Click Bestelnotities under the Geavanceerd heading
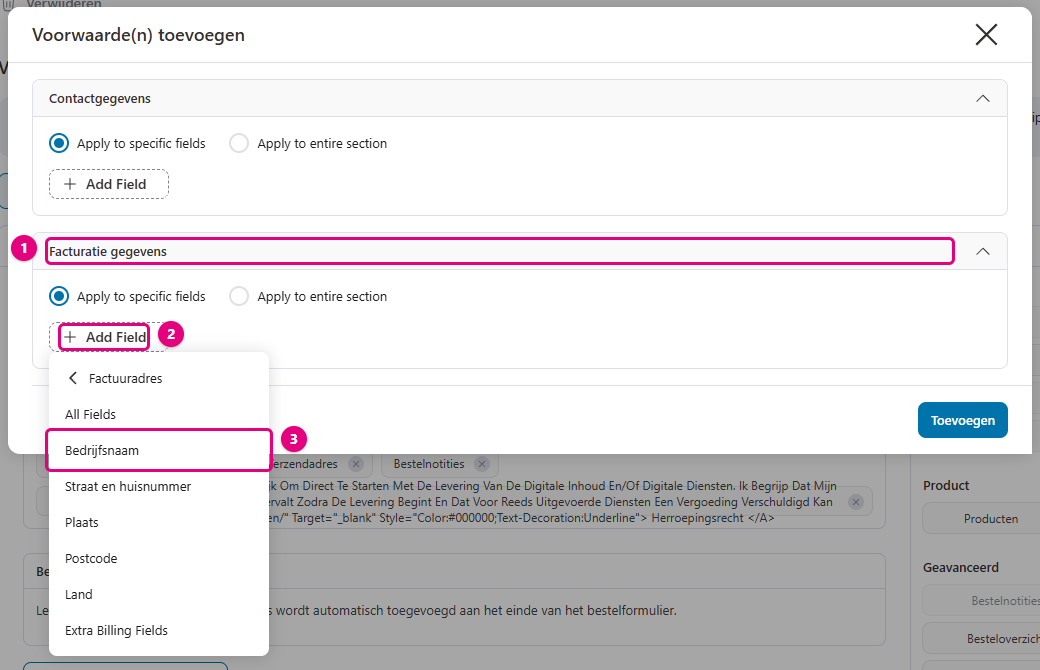 [x=982, y=600]
